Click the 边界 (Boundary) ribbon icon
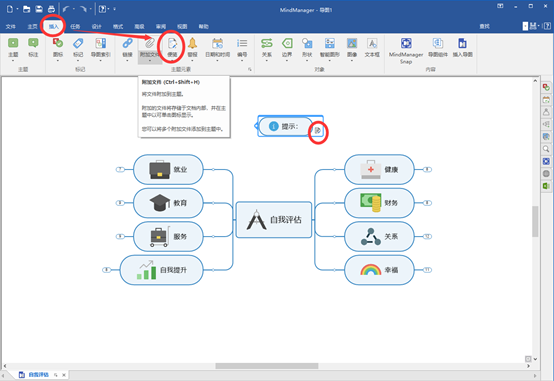Screen dimensions: 554x381 [x=287, y=43]
